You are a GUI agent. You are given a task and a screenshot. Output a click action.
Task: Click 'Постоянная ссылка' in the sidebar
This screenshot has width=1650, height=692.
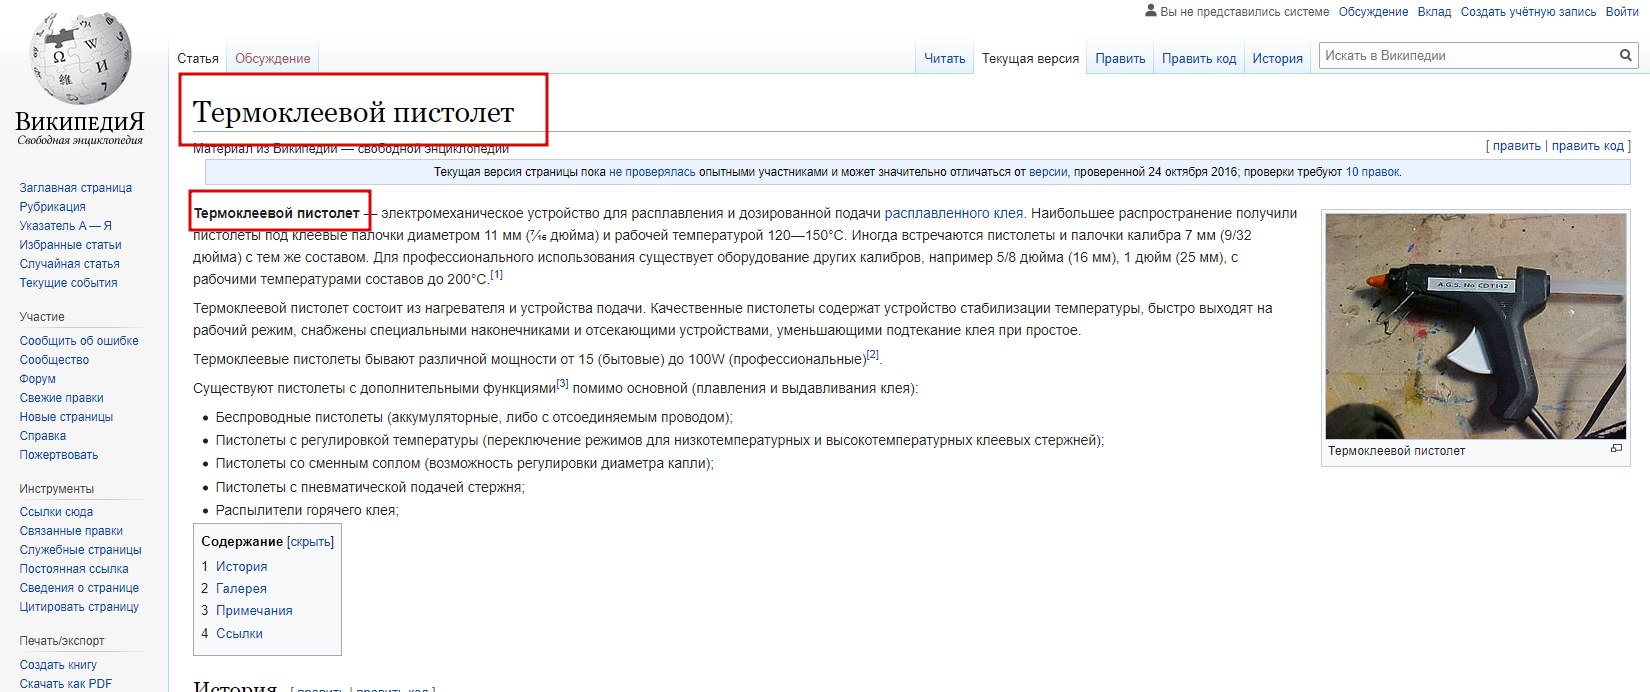tap(74, 568)
